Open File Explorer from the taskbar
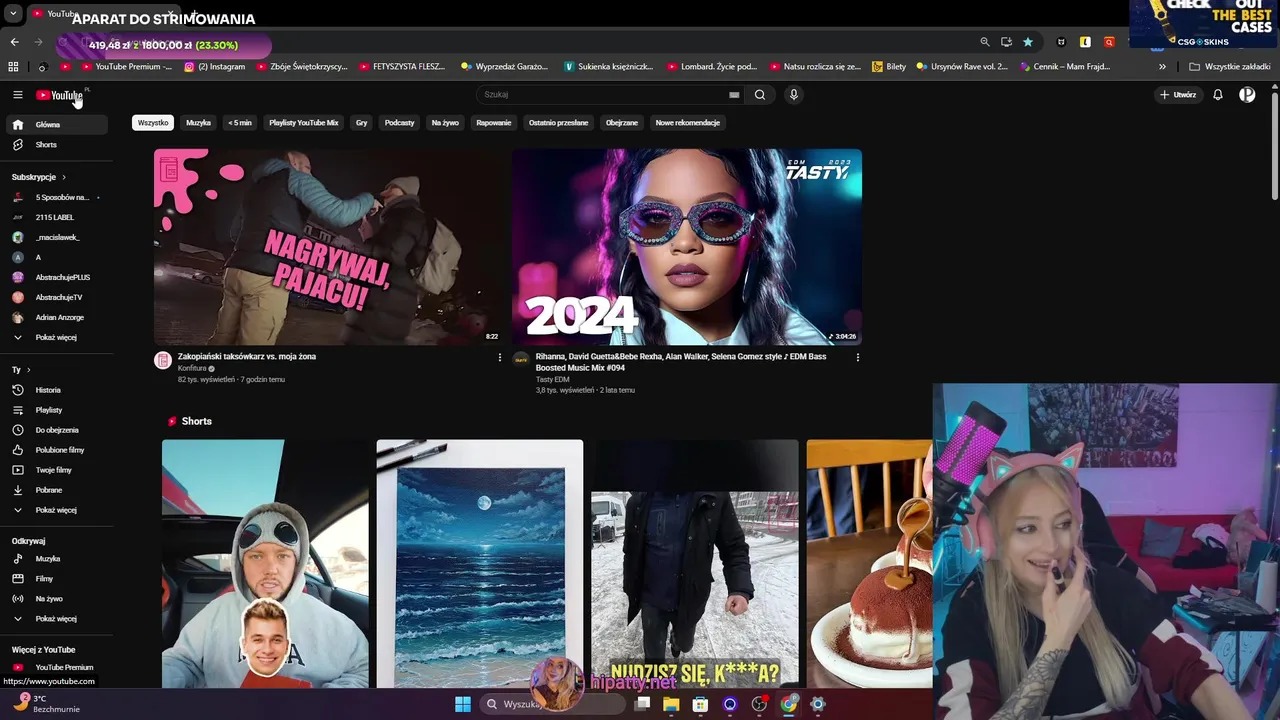Viewport: 1280px width, 720px height. pos(671,704)
